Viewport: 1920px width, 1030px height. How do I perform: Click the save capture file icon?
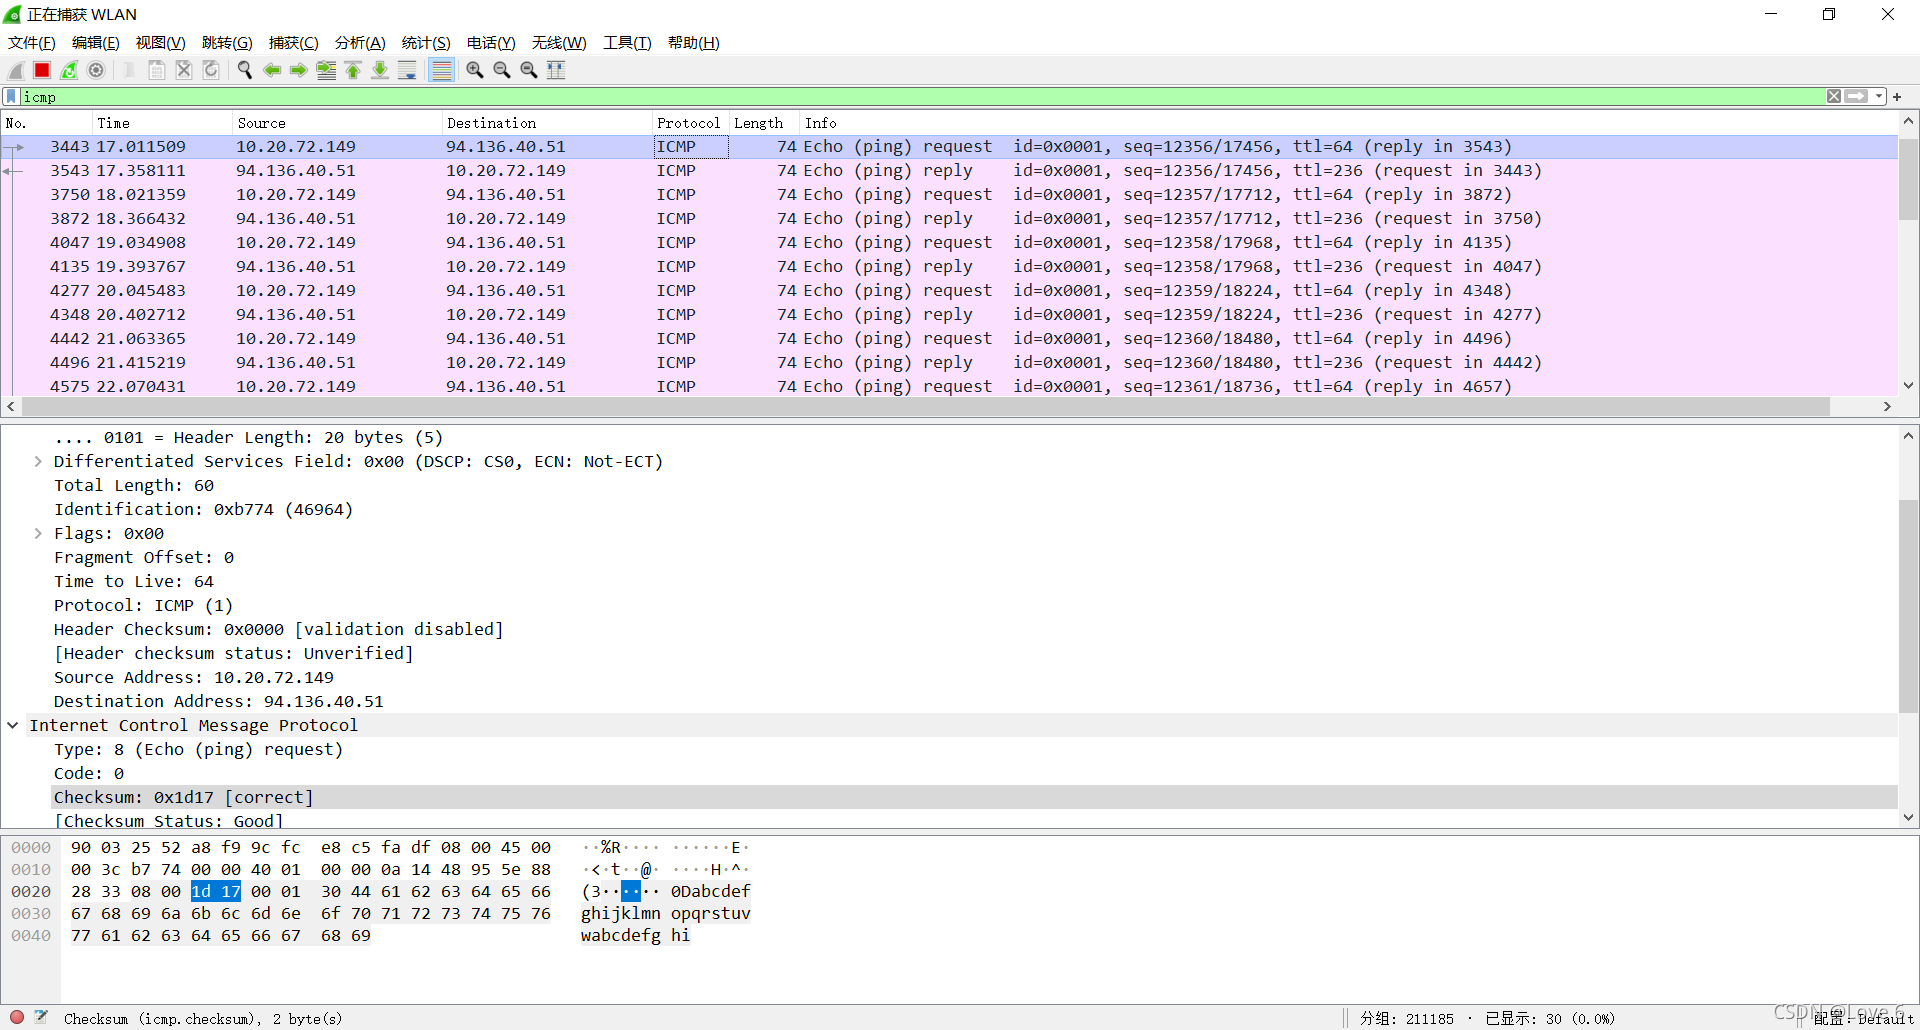point(157,70)
